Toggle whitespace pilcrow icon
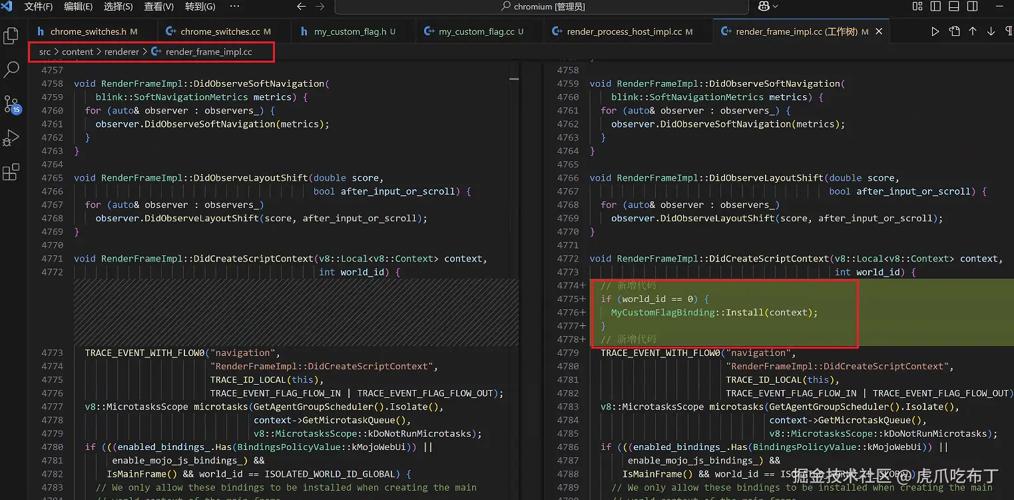Viewport: 1014px width, 500px height. [1009, 31]
